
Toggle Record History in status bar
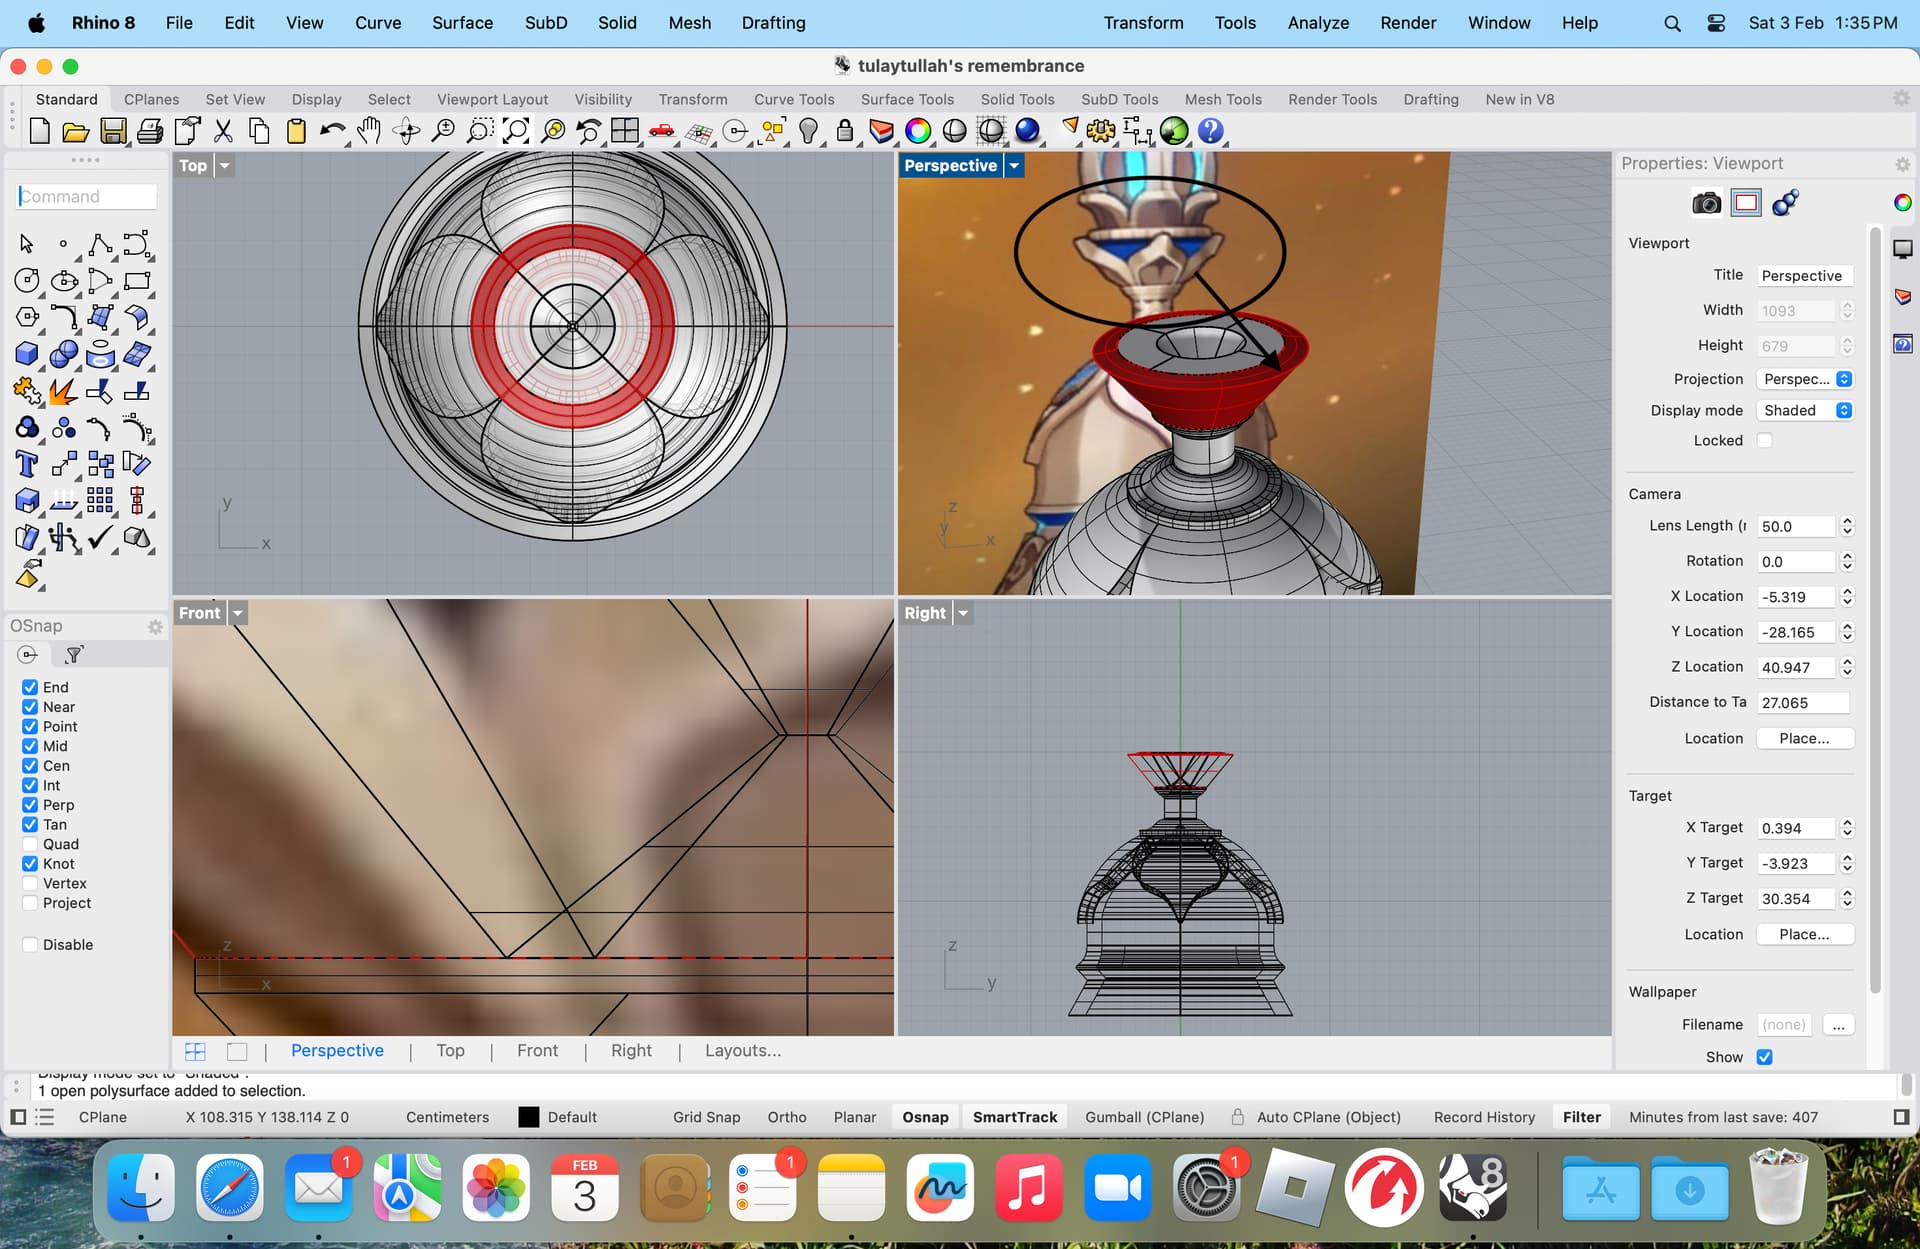[1484, 1117]
